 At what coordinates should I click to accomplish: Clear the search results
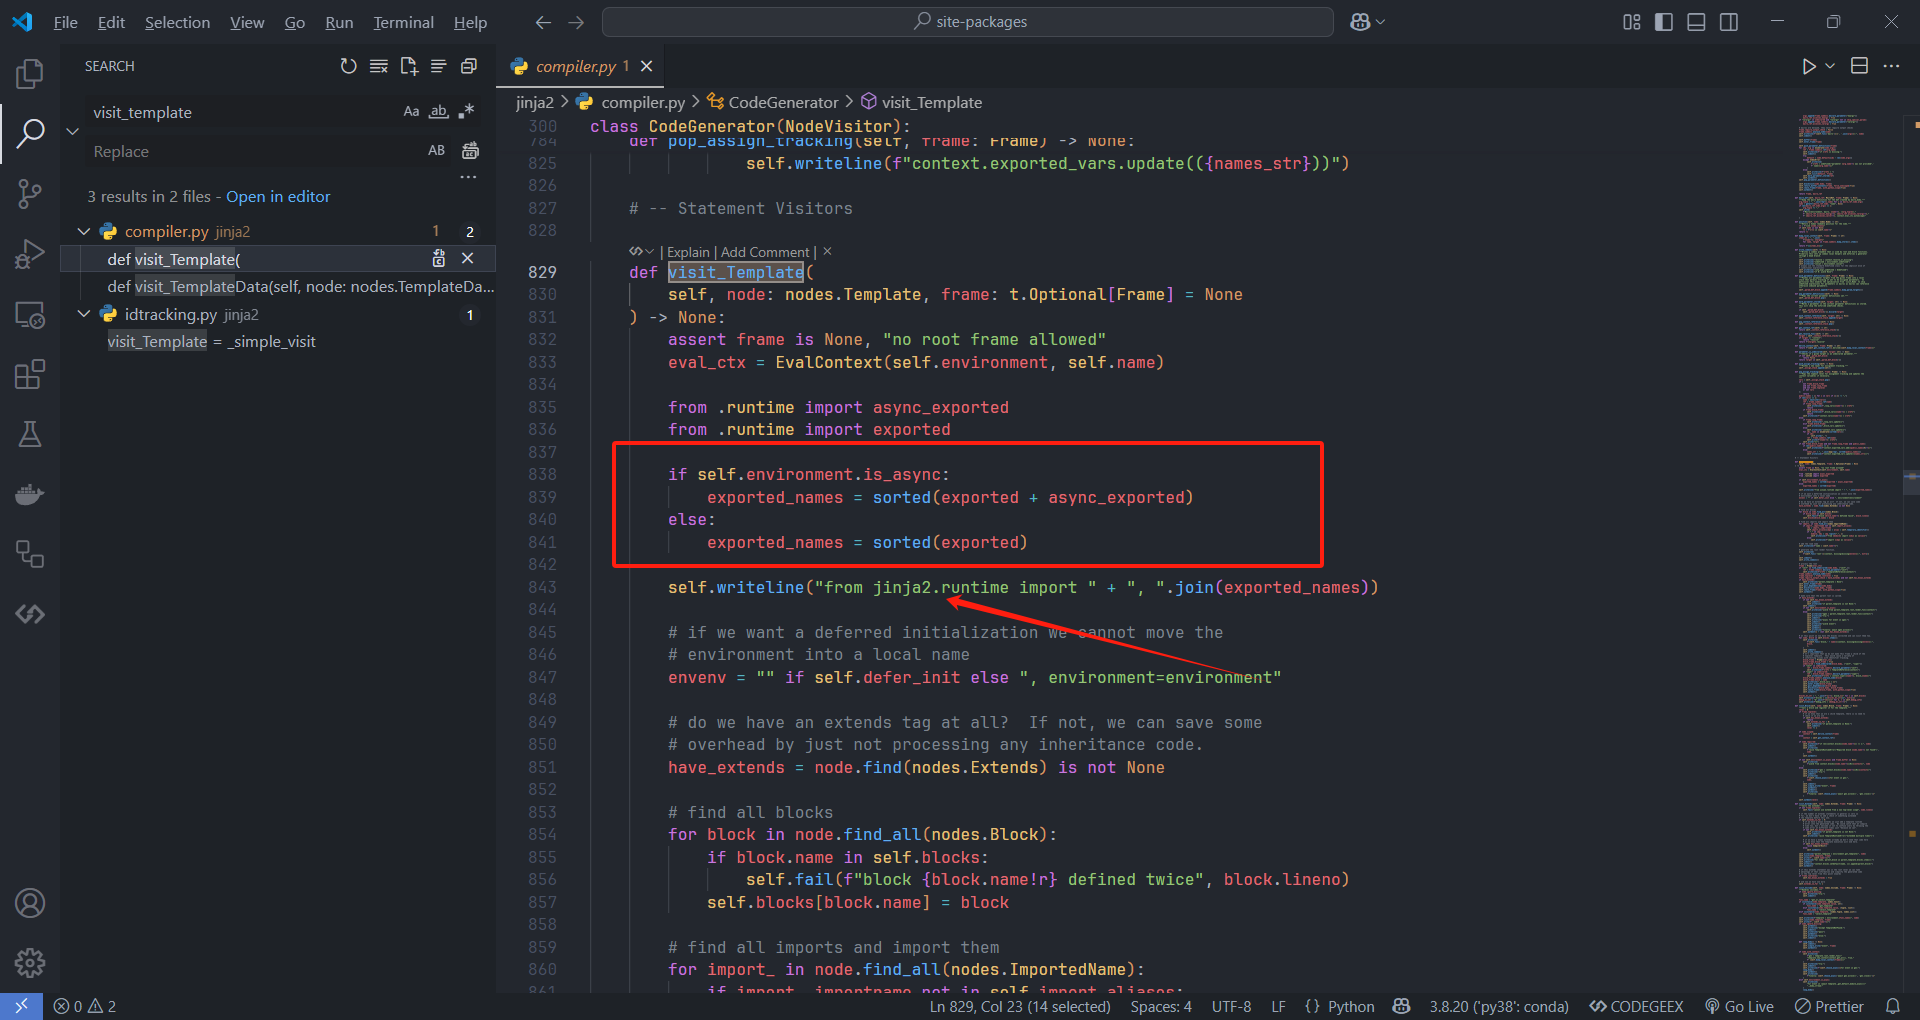[x=378, y=66]
